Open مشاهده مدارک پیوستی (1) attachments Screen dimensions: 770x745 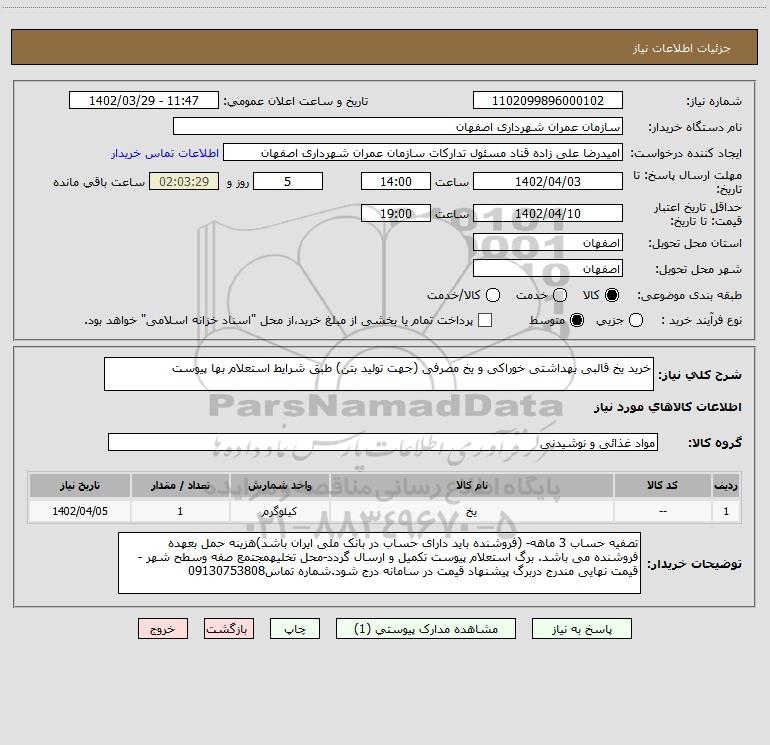pyautogui.click(x=426, y=629)
